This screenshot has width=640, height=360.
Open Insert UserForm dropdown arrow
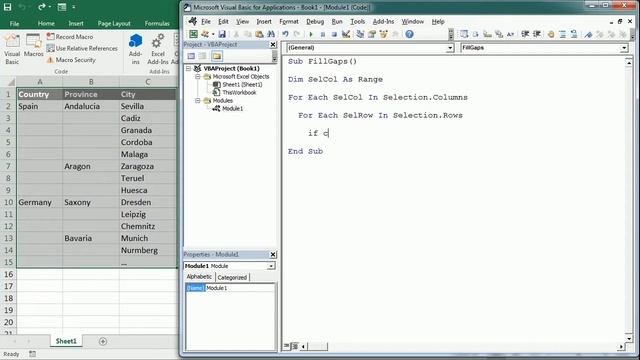(x=213, y=34)
